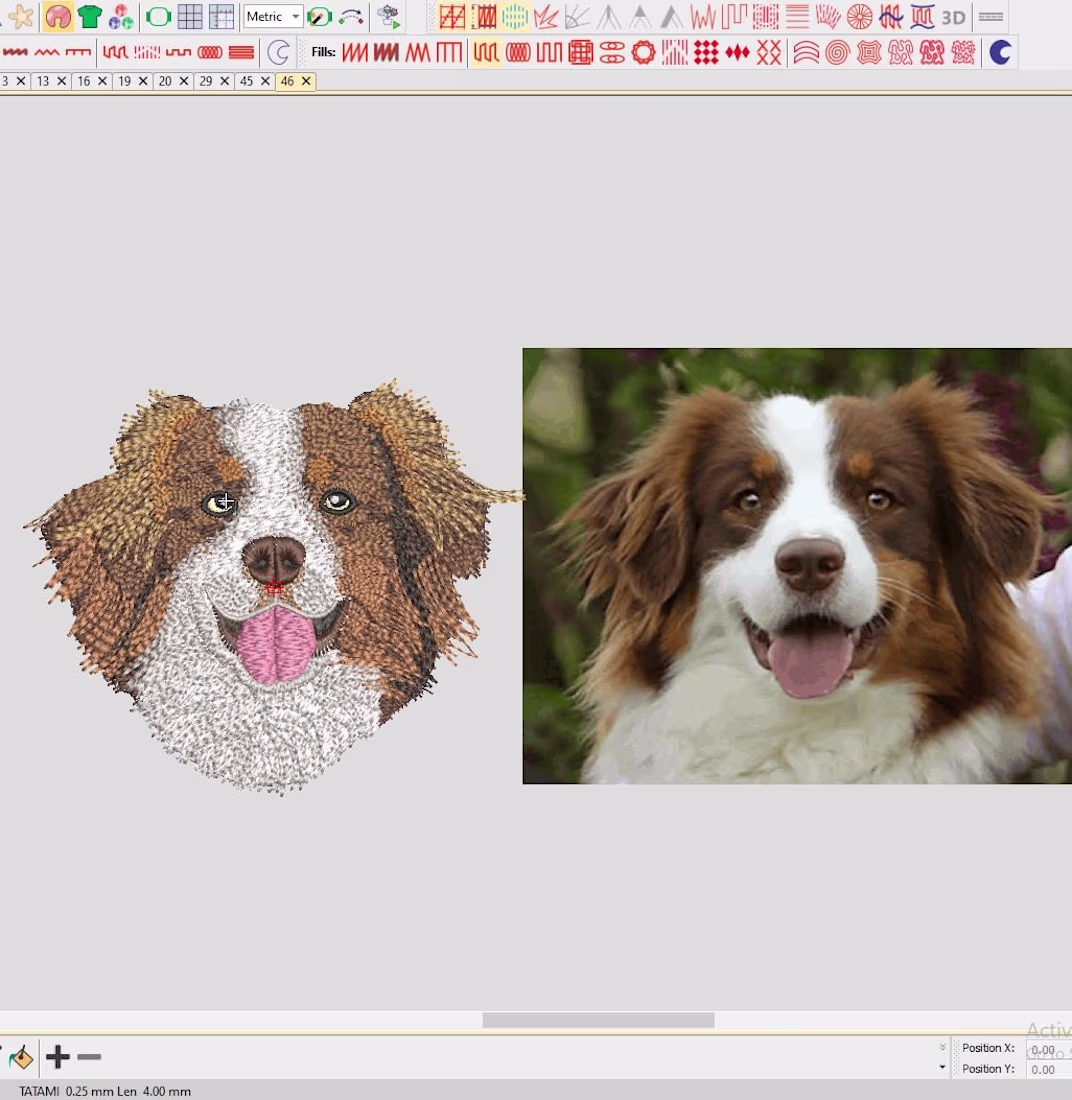Select the diamond motif fill icon
This screenshot has width=1072, height=1100.
click(x=737, y=53)
